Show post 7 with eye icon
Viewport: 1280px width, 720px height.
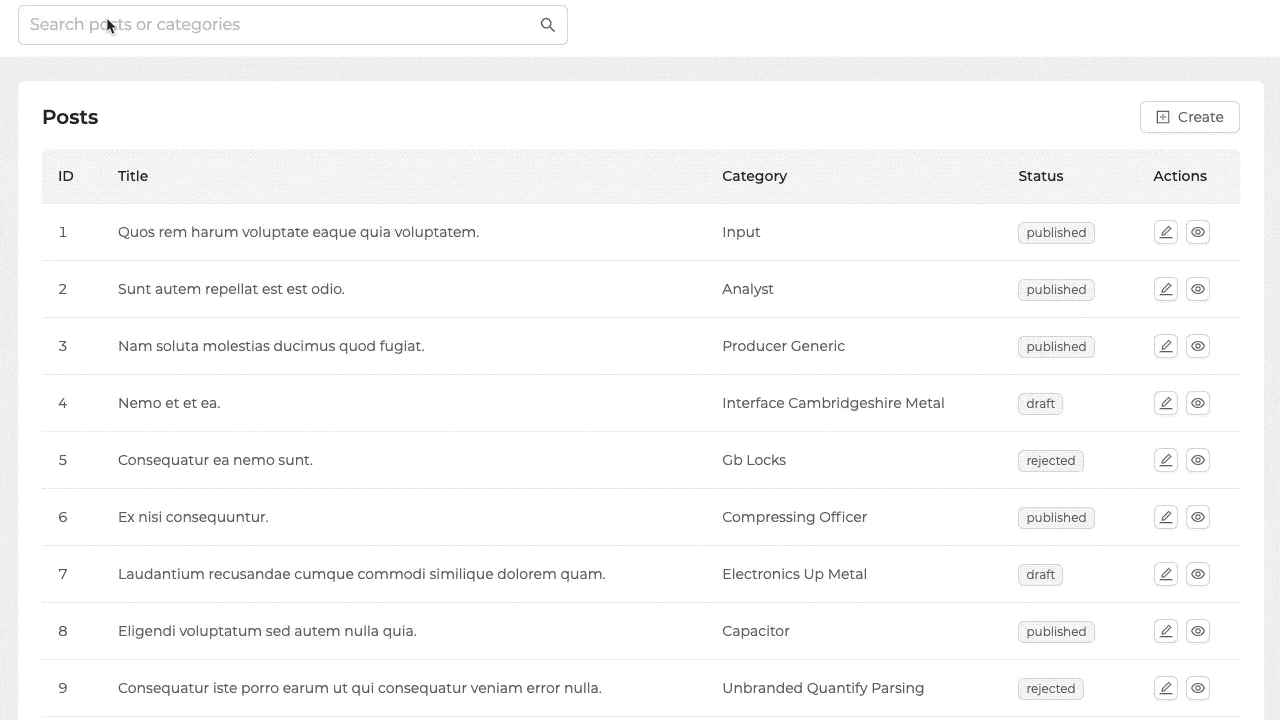1197,574
